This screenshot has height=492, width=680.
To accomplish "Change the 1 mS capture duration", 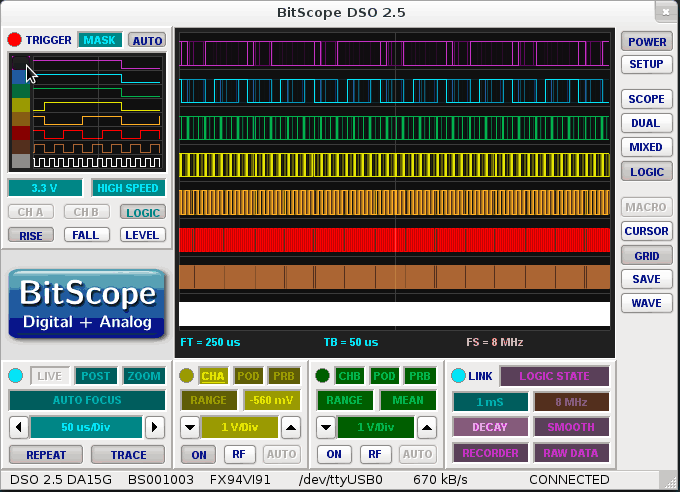I will [490, 402].
